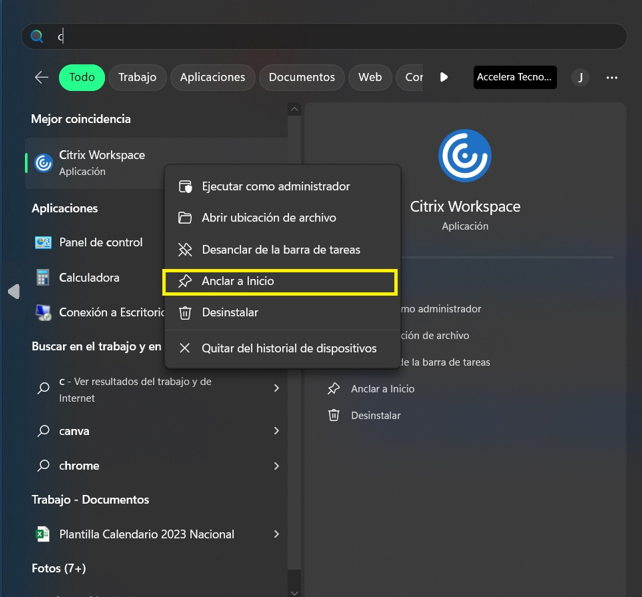Switch to the Documentos filter tab
642x597 pixels.
tap(302, 77)
